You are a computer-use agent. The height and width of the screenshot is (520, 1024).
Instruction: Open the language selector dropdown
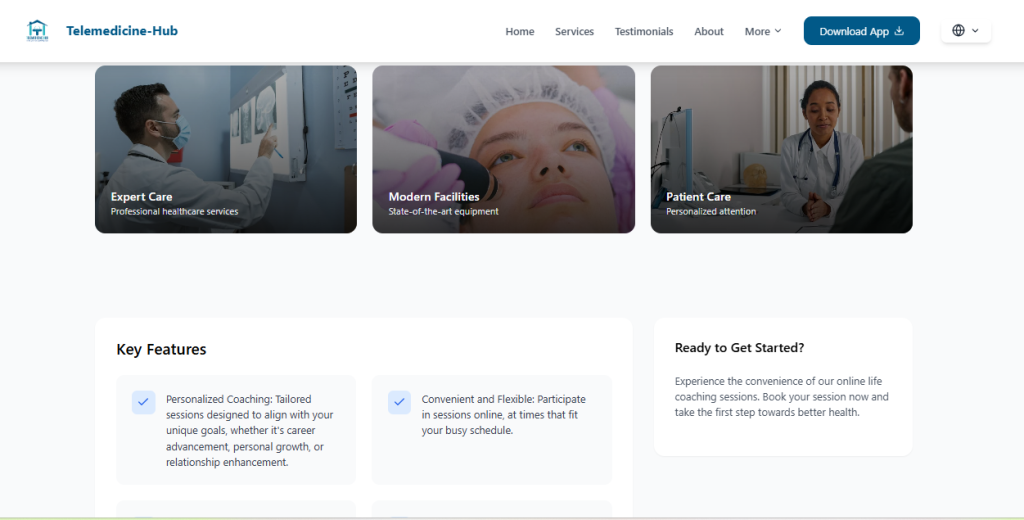point(966,31)
